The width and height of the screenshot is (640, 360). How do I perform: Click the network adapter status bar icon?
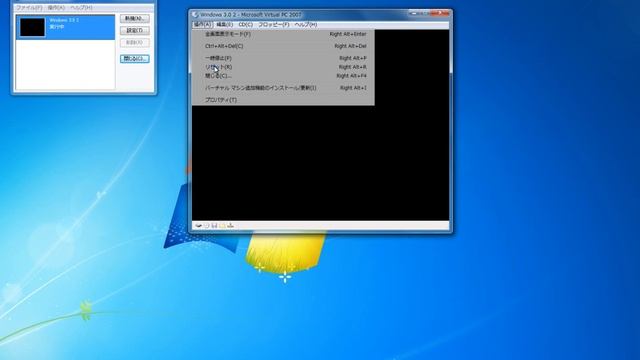(231, 225)
